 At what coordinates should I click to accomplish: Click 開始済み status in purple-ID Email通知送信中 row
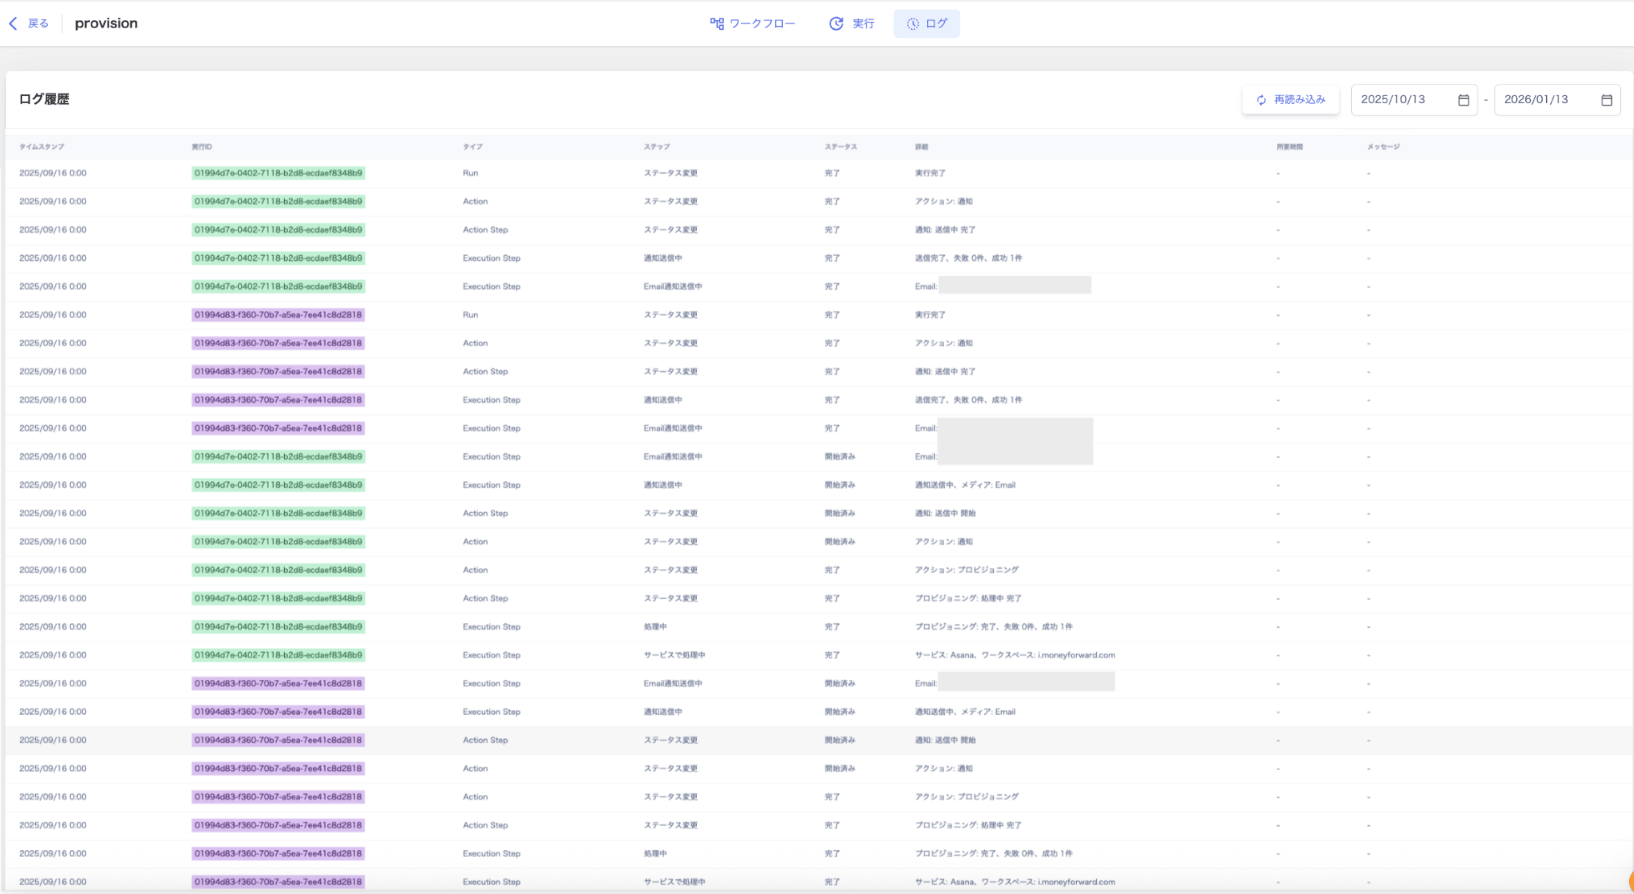pos(840,684)
